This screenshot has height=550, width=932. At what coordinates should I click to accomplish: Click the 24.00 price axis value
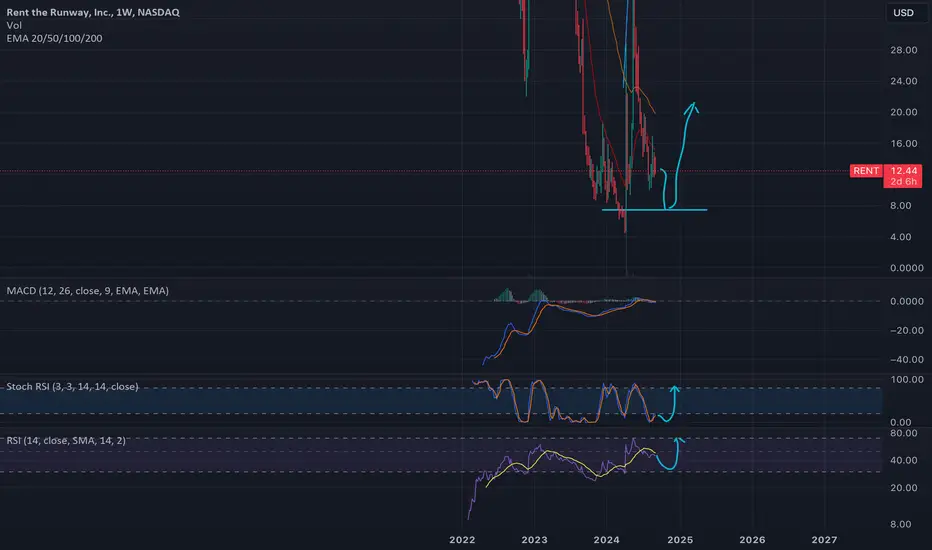(903, 81)
